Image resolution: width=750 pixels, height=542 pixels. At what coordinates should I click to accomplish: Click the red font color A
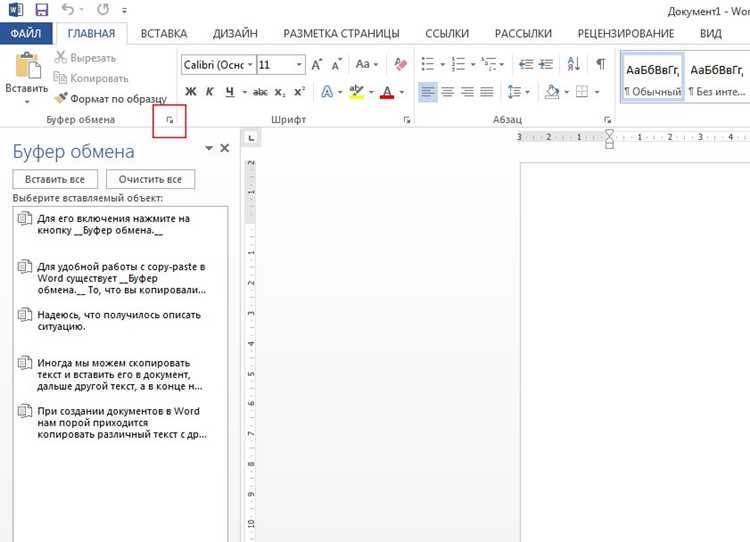coord(387,91)
